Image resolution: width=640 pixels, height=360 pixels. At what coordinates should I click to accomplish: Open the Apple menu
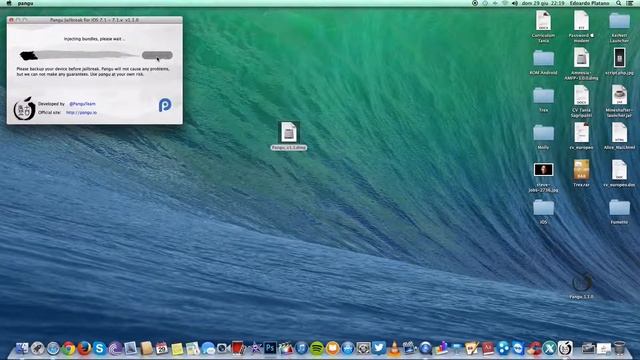click(9, 3)
